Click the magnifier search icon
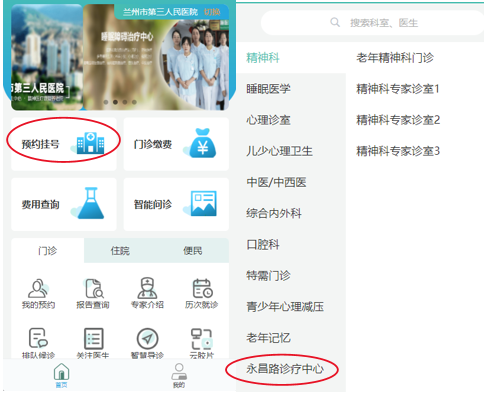This screenshot has width=484, height=401. click(x=335, y=22)
